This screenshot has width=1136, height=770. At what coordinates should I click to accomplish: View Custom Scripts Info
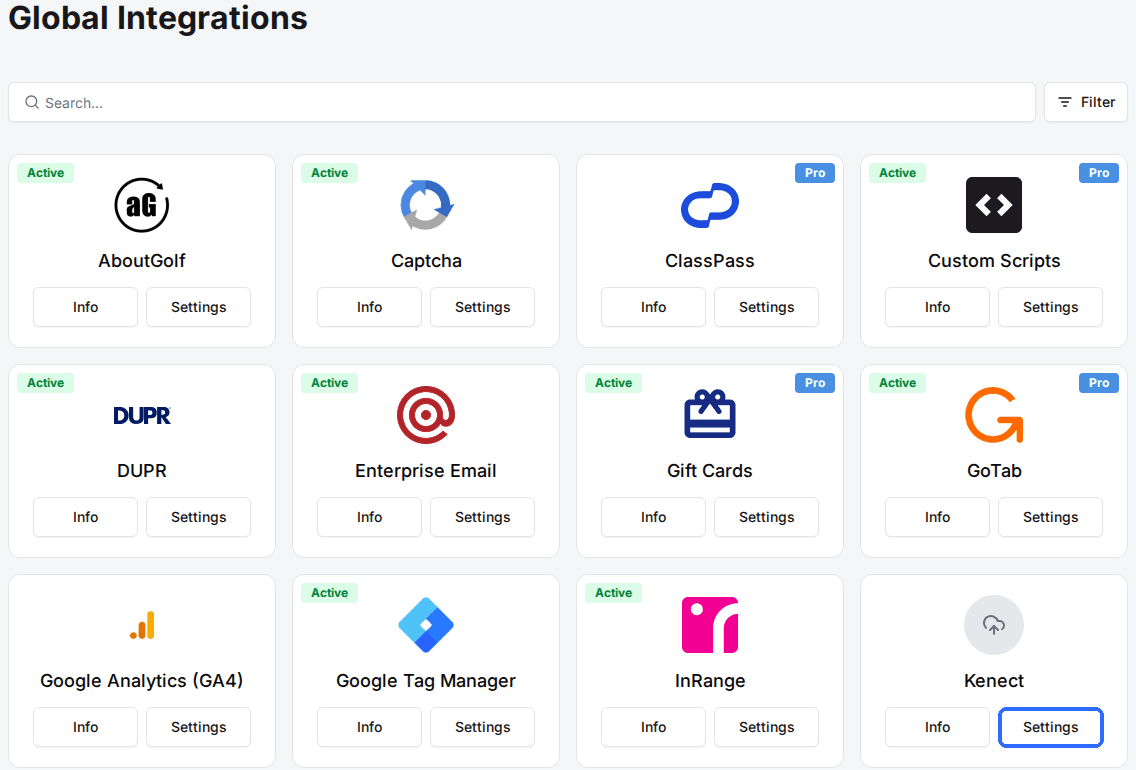point(937,307)
